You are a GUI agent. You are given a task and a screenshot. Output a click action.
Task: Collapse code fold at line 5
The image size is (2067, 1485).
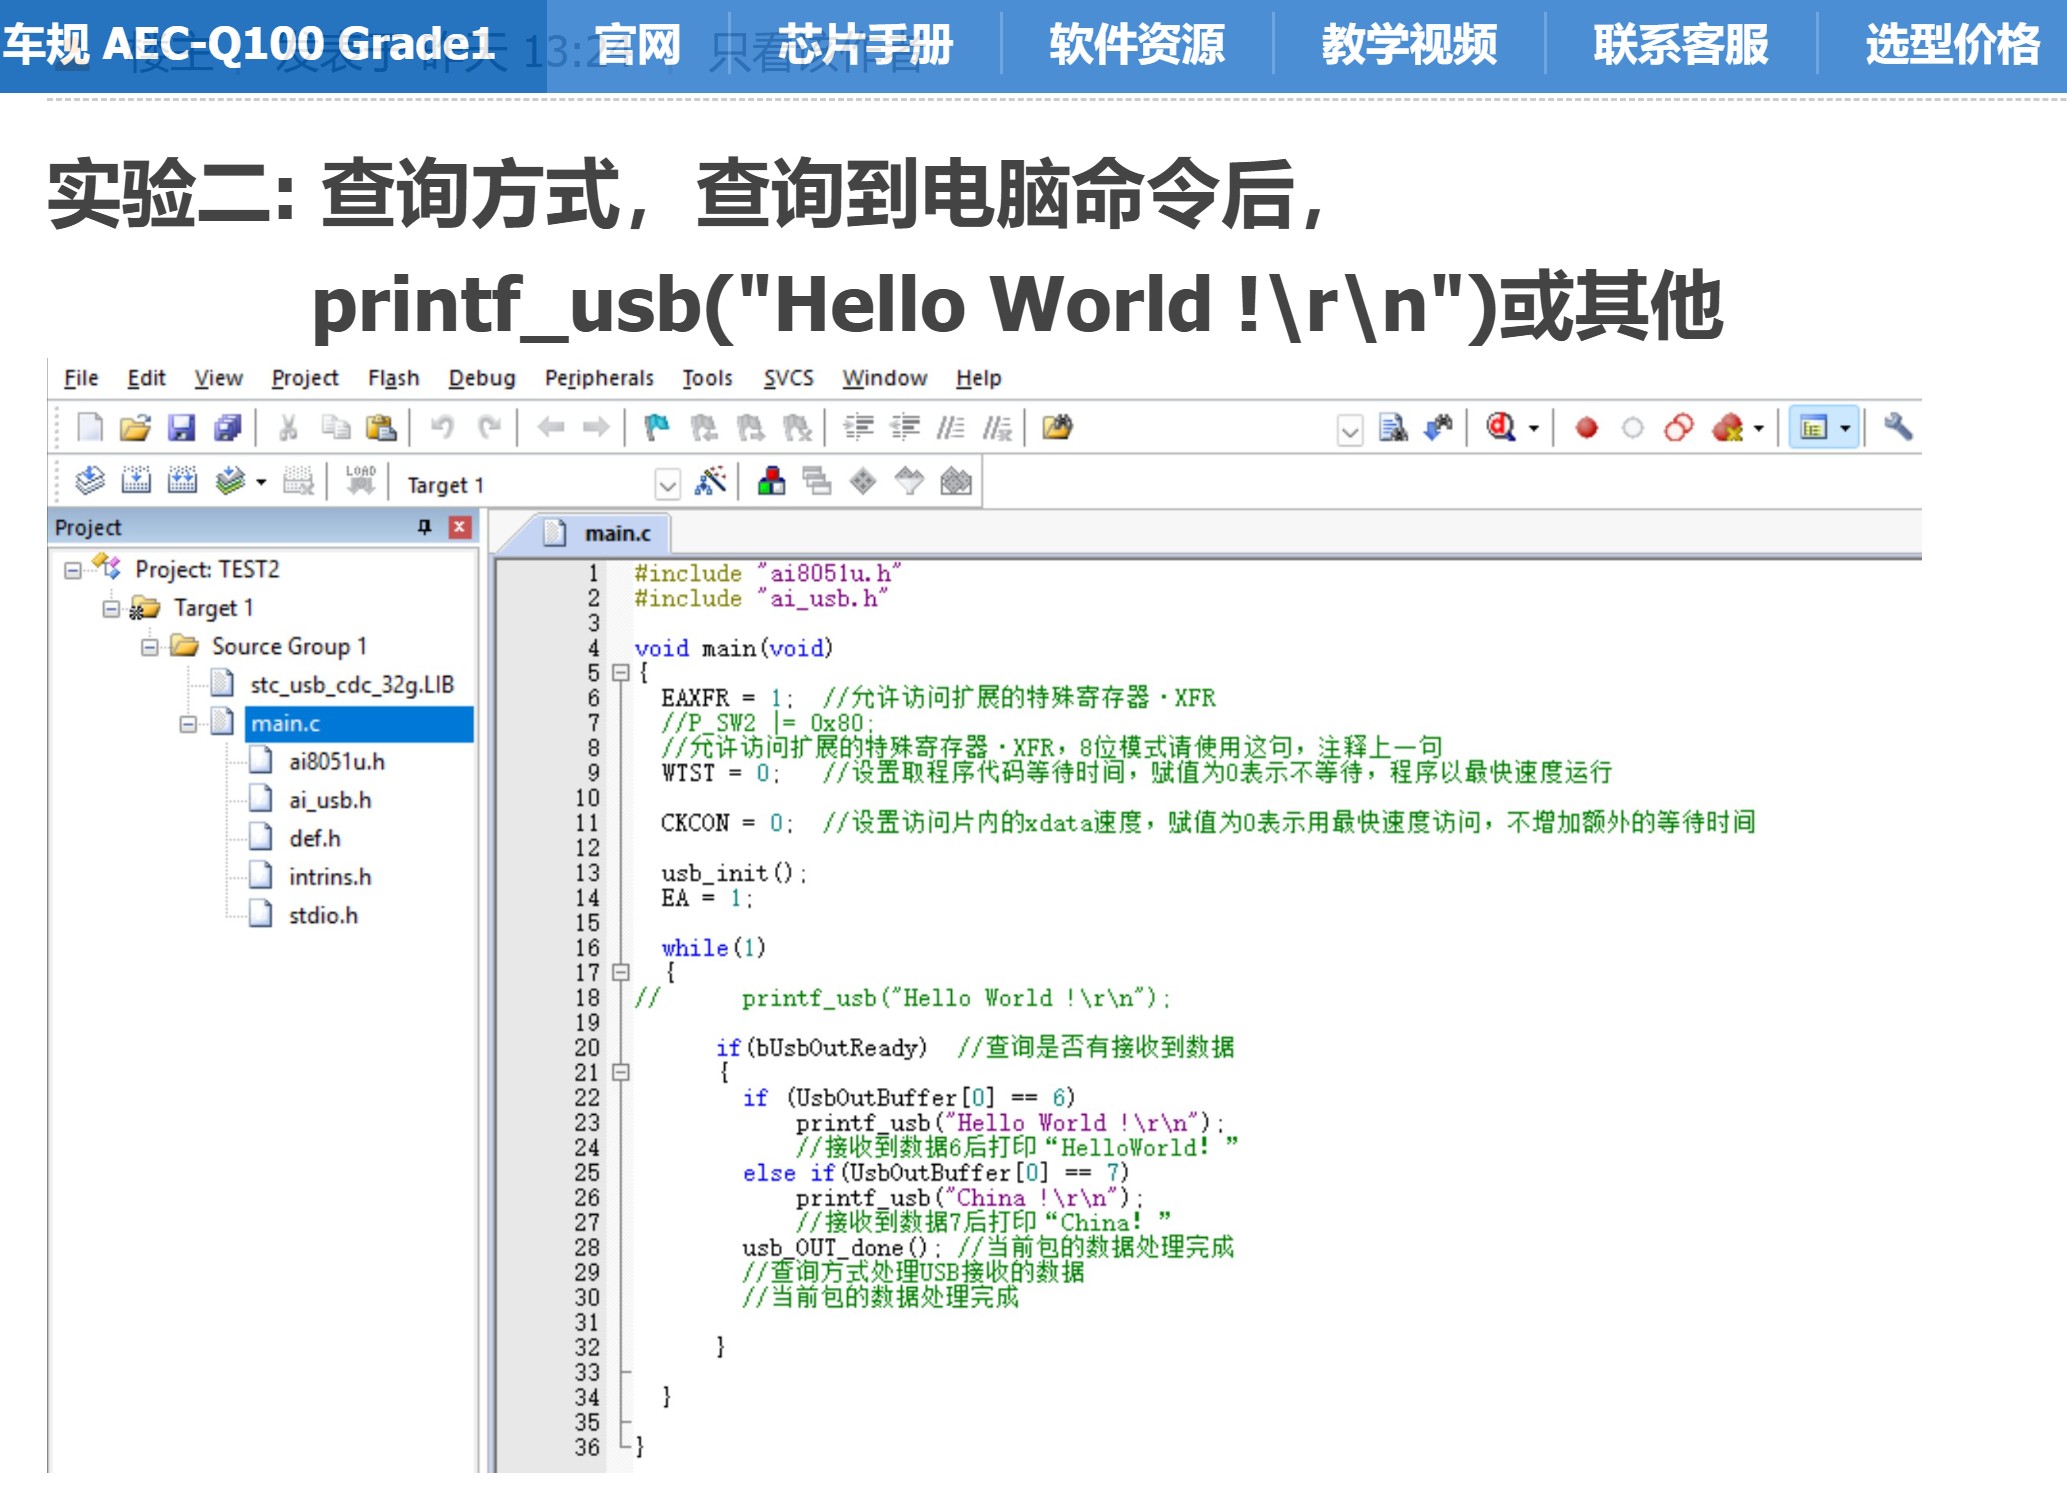(x=620, y=673)
